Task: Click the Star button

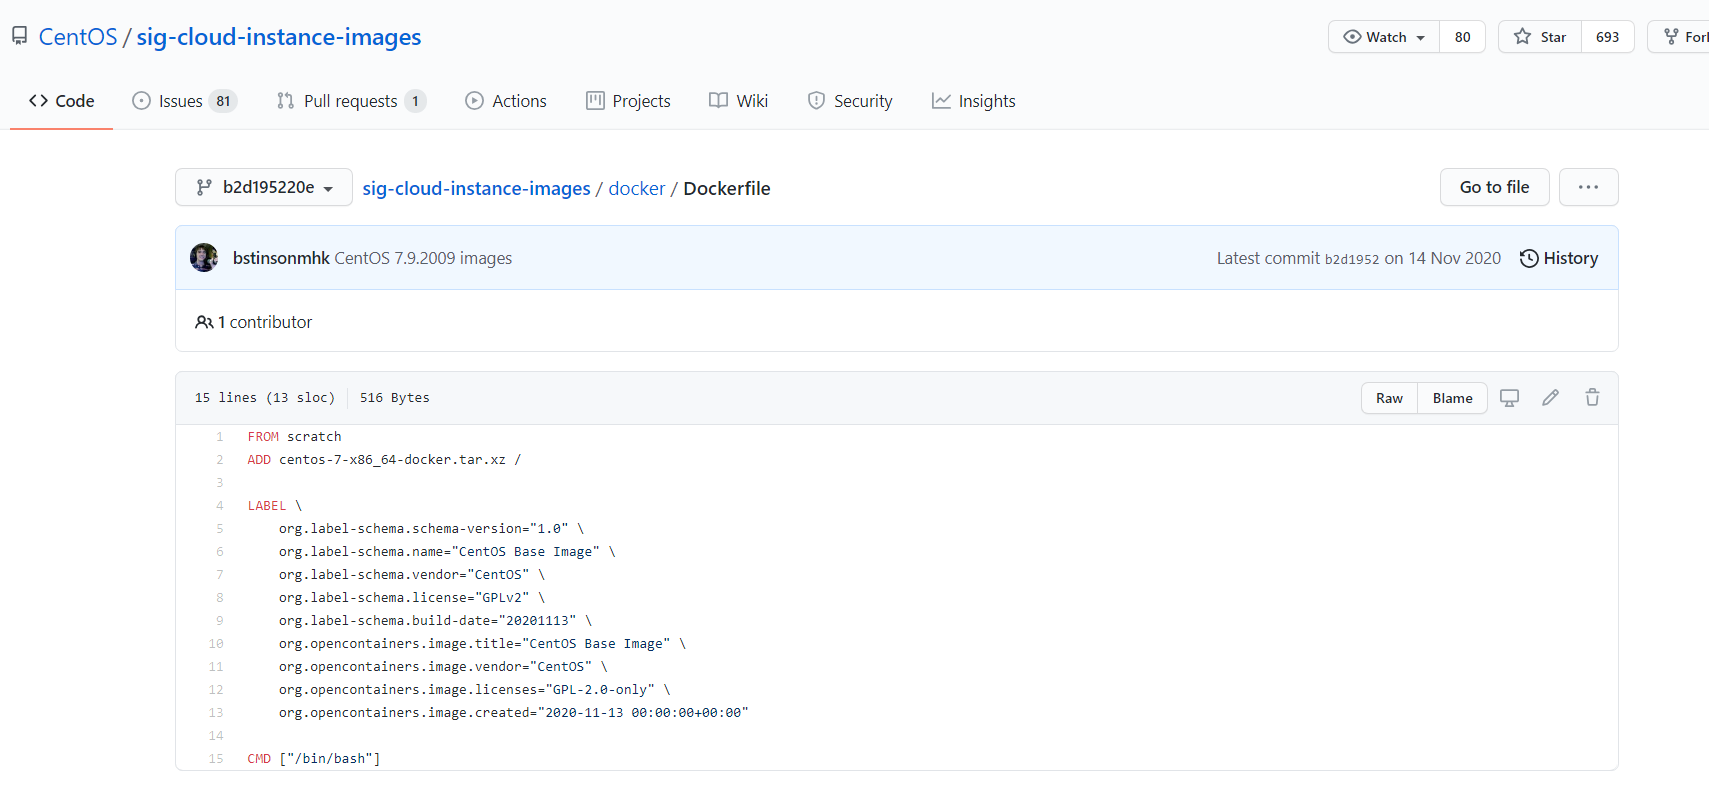Action: point(1540,37)
